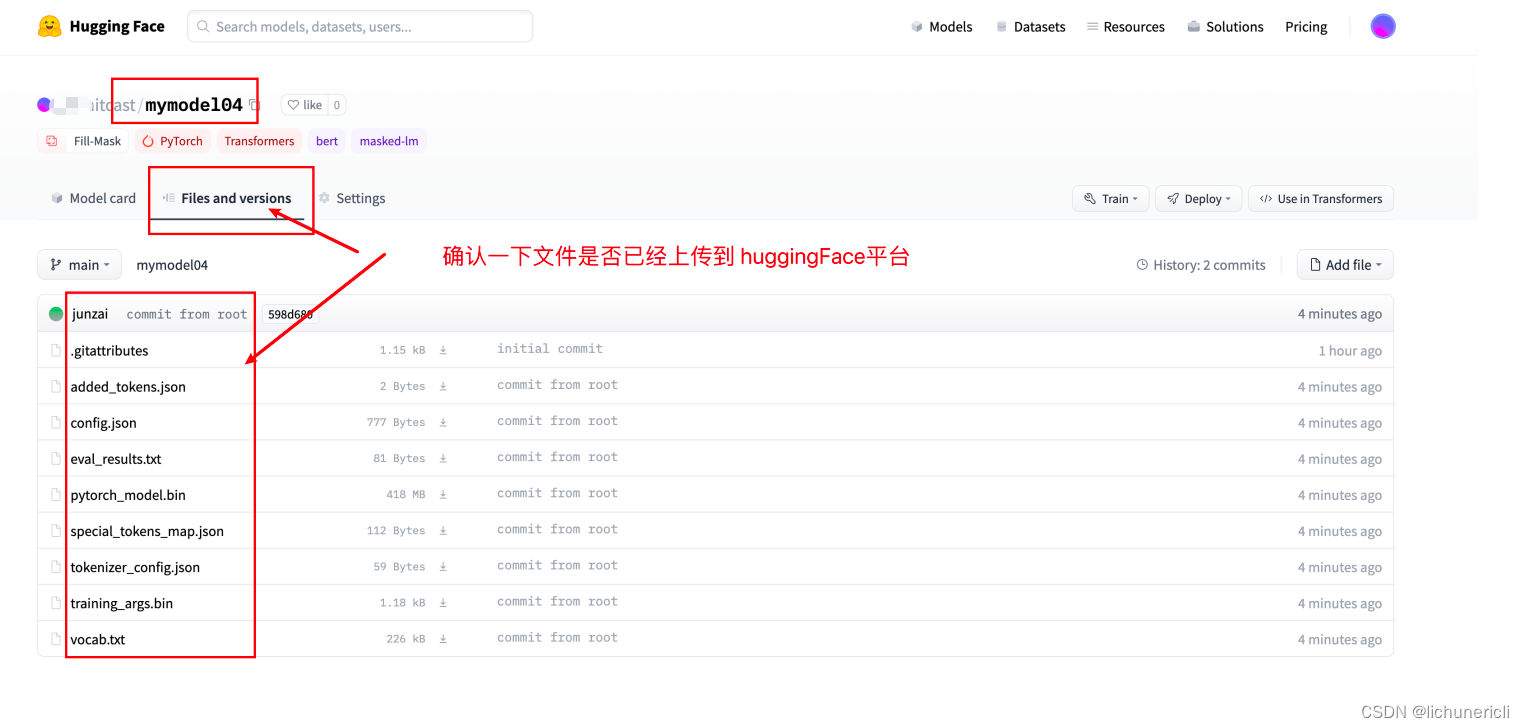Expand the Deploy dropdown
Screen dimensions: 1524x728
click(1198, 199)
